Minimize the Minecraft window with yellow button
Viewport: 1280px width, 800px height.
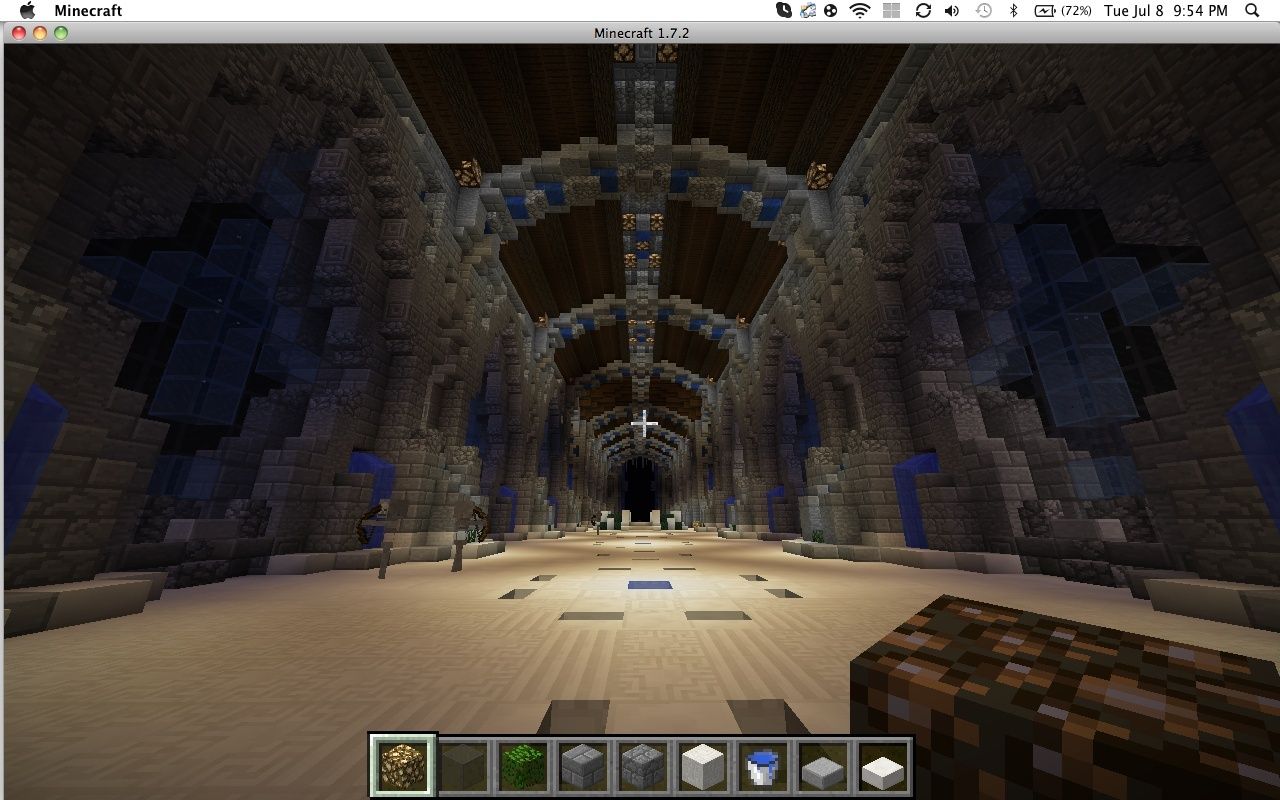point(40,33)
